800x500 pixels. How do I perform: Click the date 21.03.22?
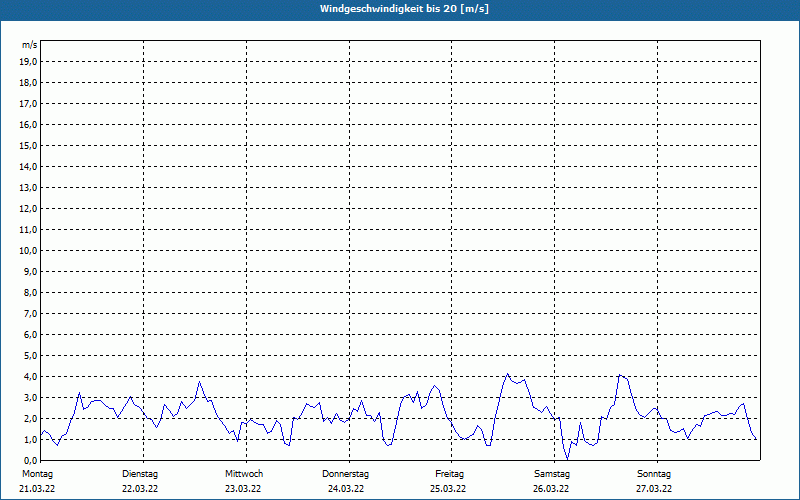point(37,489)
